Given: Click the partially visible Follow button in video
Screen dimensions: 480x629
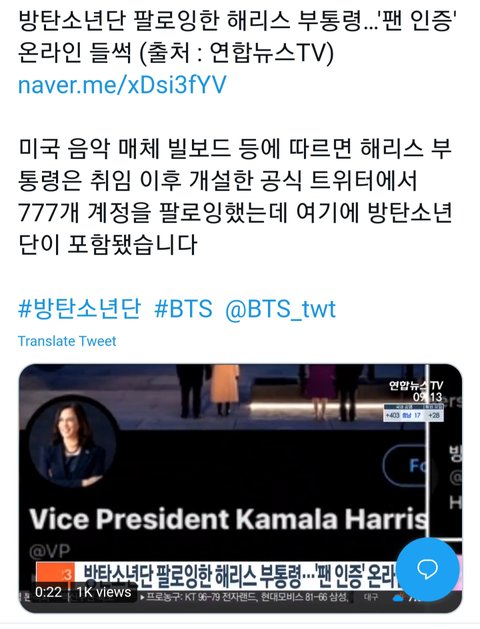Looking at the screenshot, I should click(x=405, y=466).
